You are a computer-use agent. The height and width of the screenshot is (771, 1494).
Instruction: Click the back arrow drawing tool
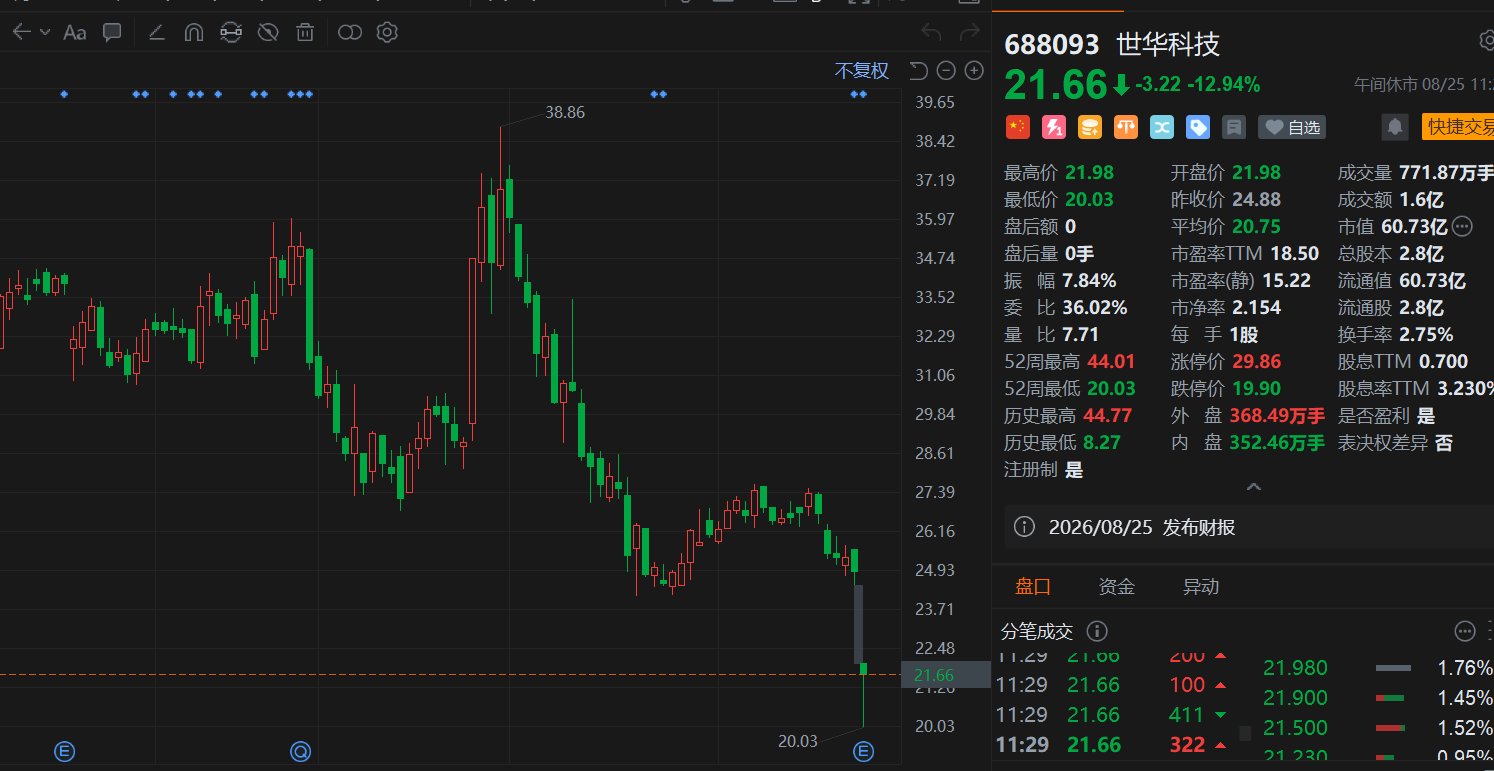tap(21, 32)
